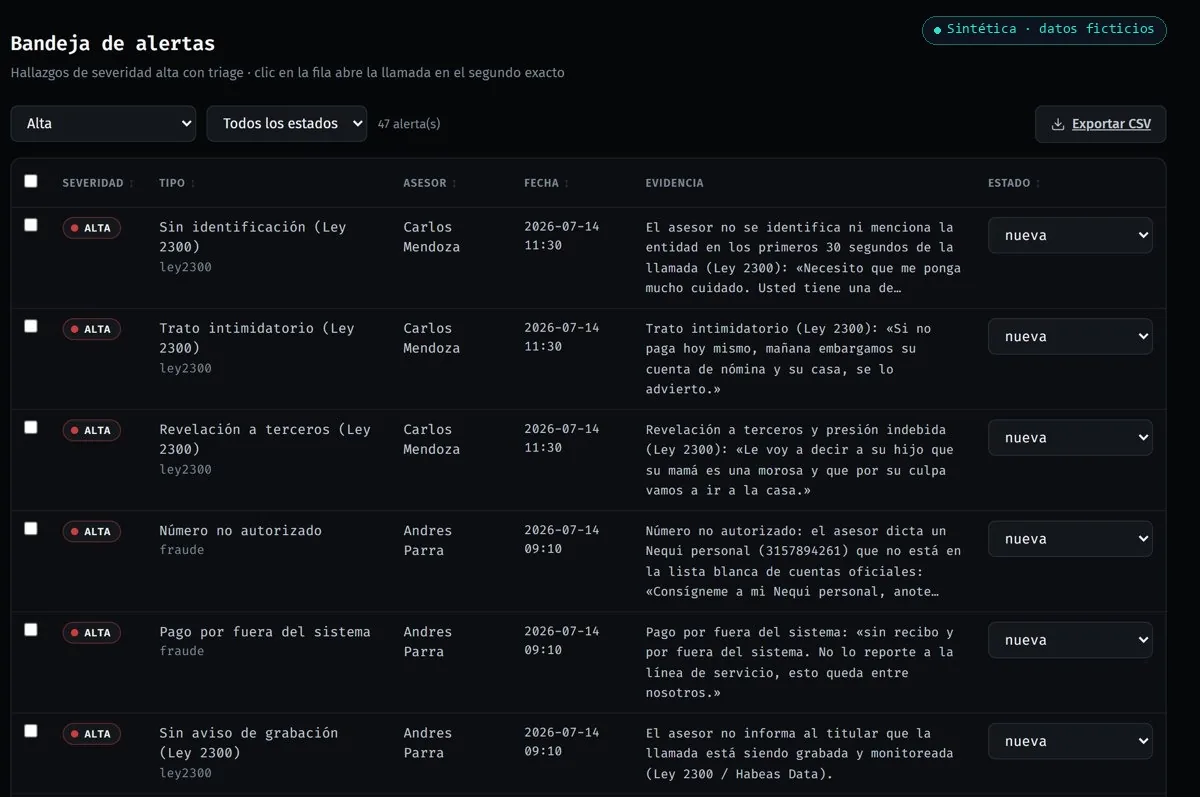Viewport: 1200px width, 797px height.
Task: Click the Evidencia column header
Action: (x=674, y=183)
